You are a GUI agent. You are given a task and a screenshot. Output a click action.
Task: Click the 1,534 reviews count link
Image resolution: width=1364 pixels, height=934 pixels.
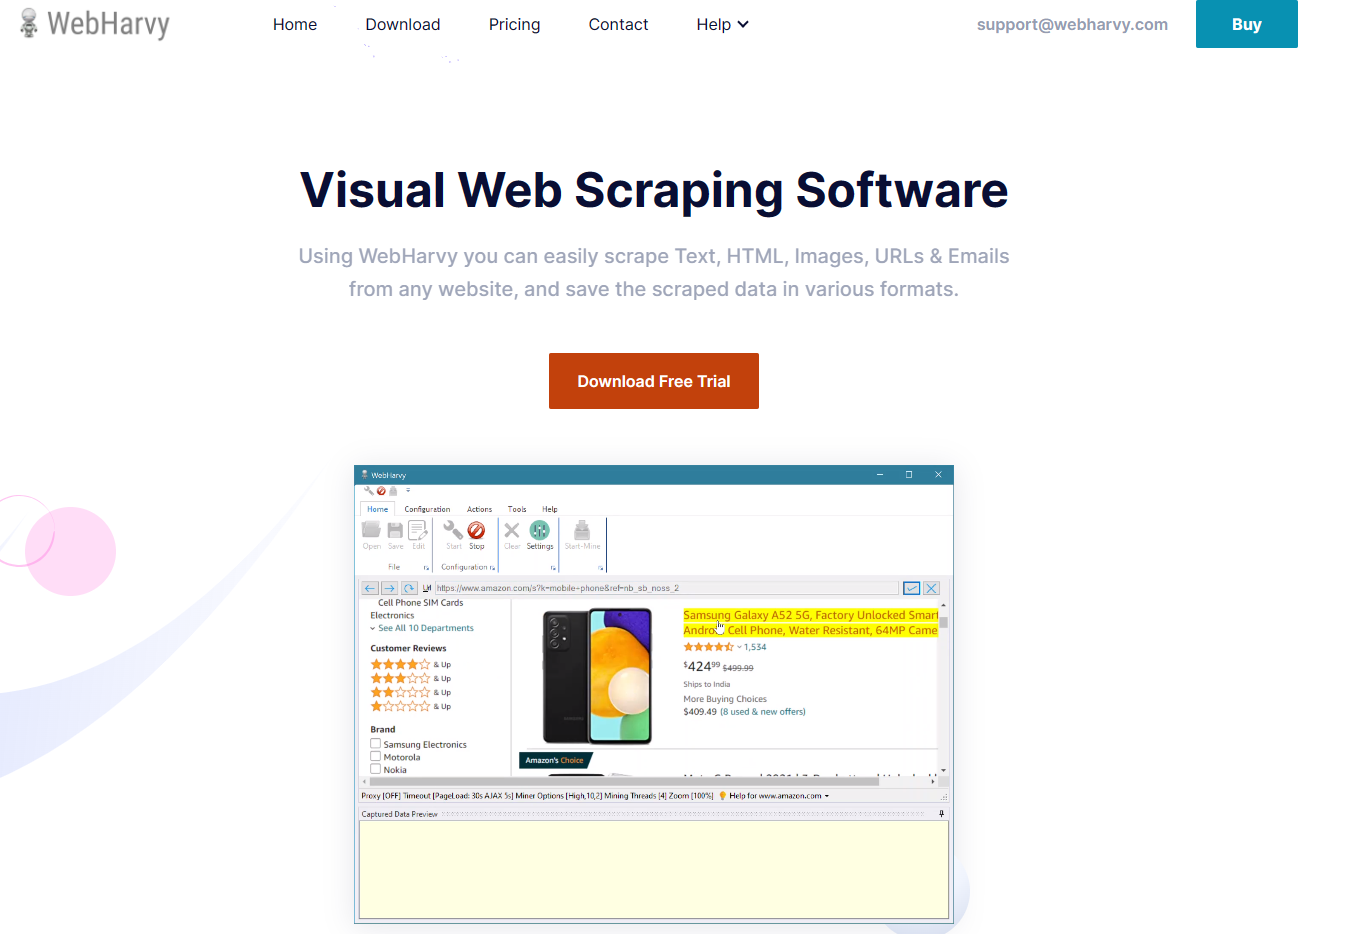point(755,647)
